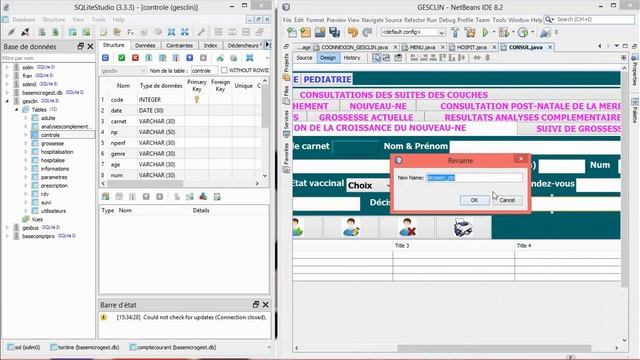Switch to MENU.java editor tab

click(422, 47)
